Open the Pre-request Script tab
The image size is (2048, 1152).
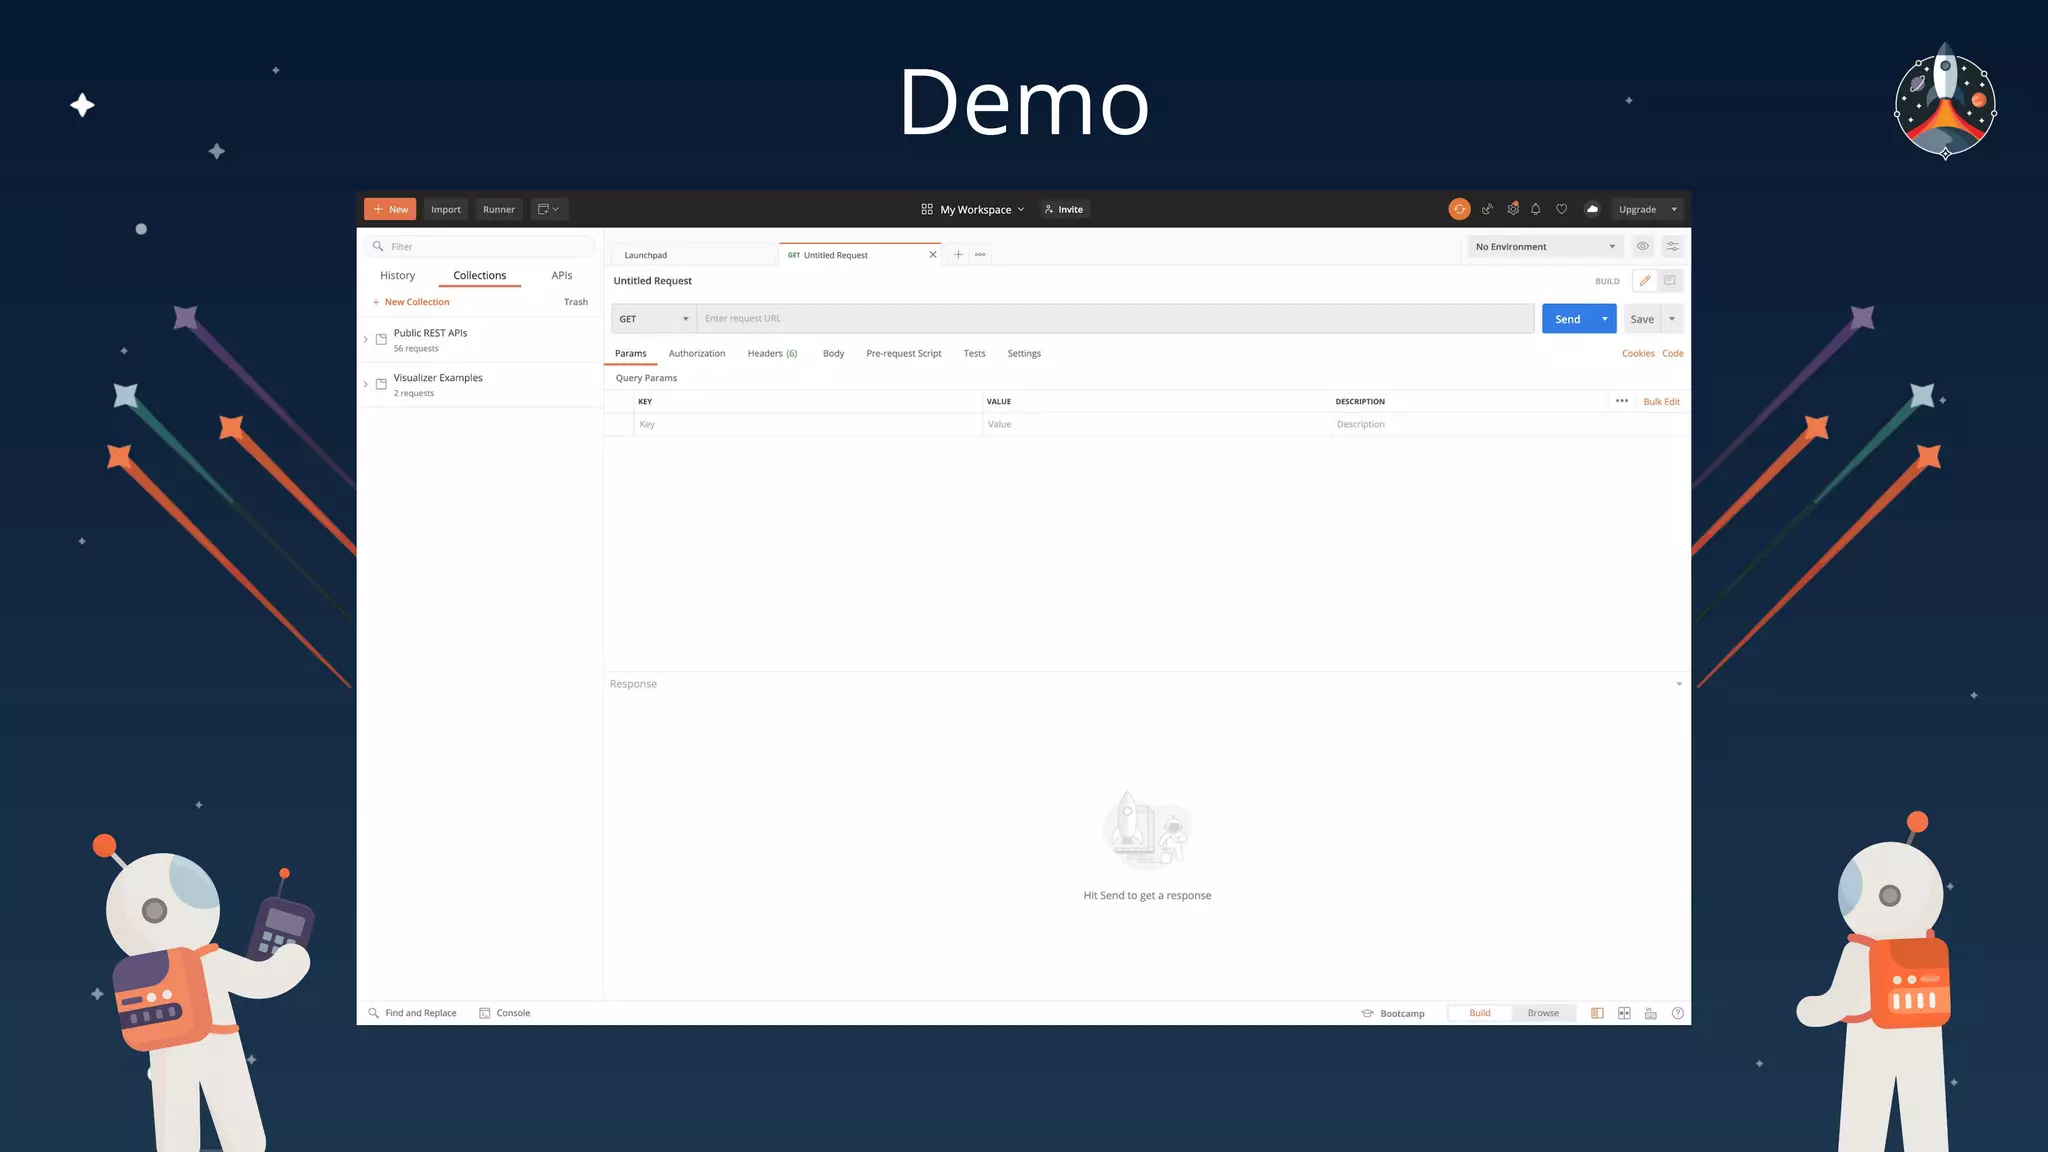904,353
